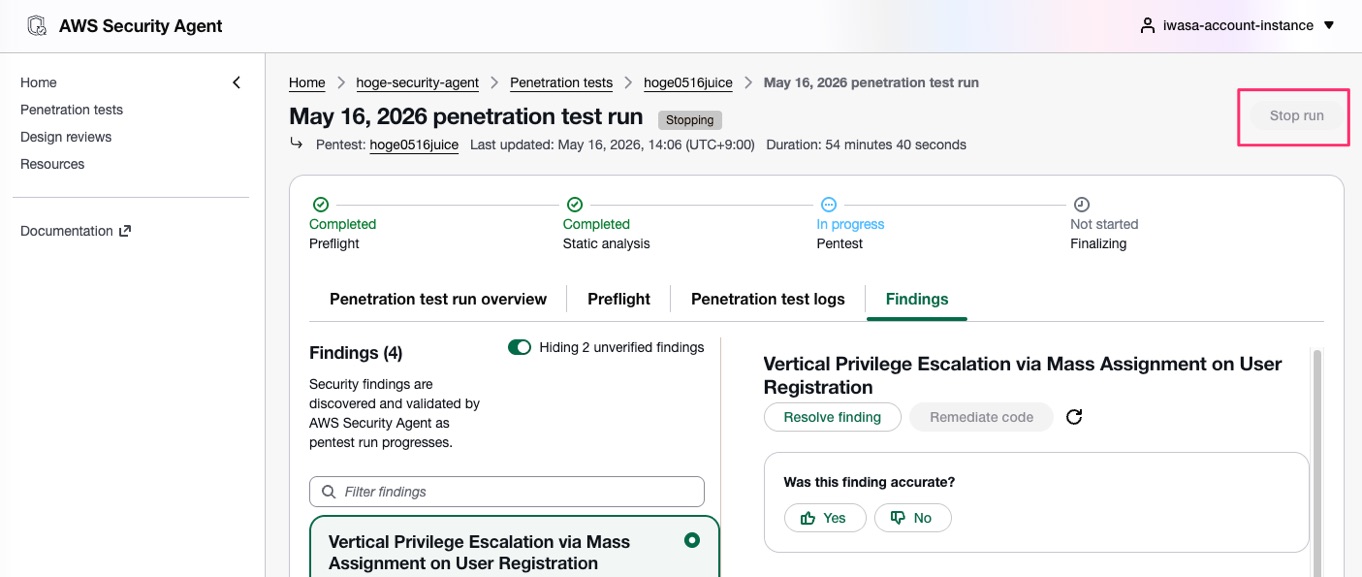This screenshot has height=577, width=1362.
Task: Open Penetration tests in the sidebar
Action: click(x=72, y=110)
